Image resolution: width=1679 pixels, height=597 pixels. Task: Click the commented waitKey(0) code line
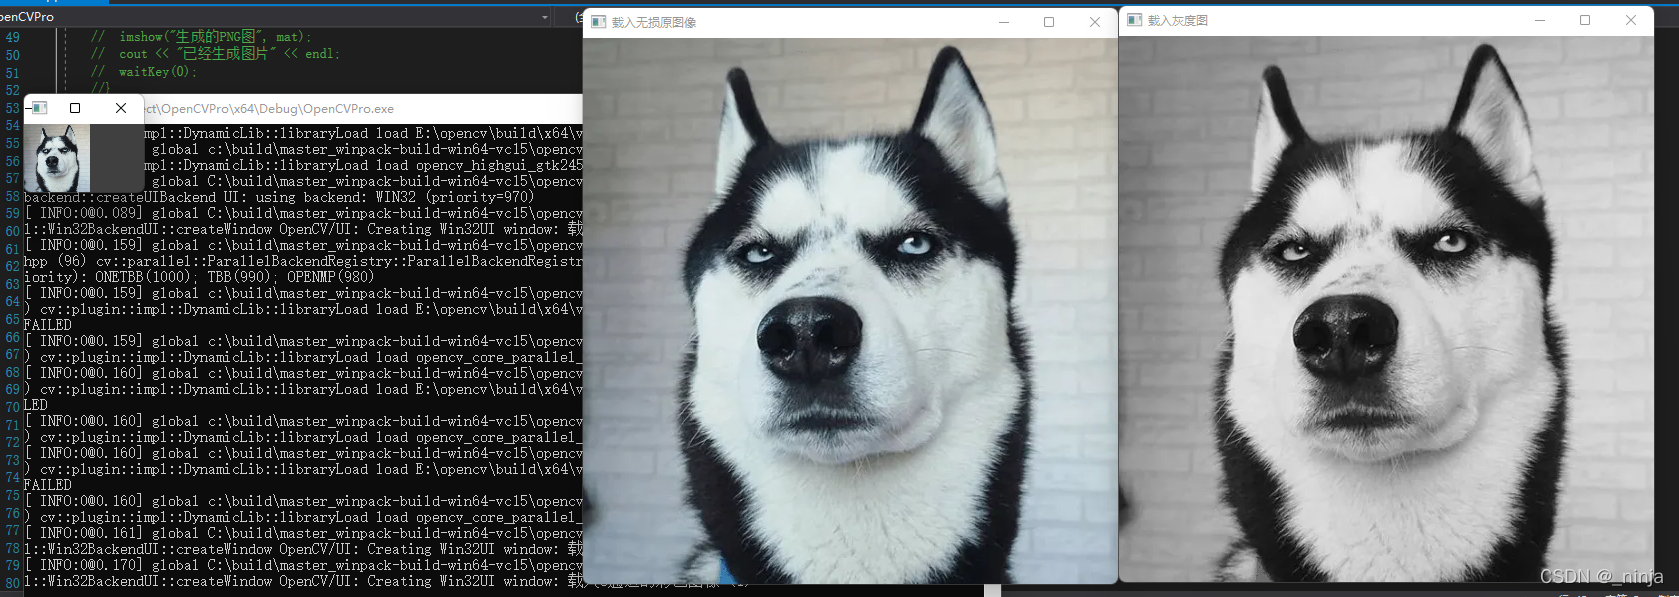(x=144, y=72)
